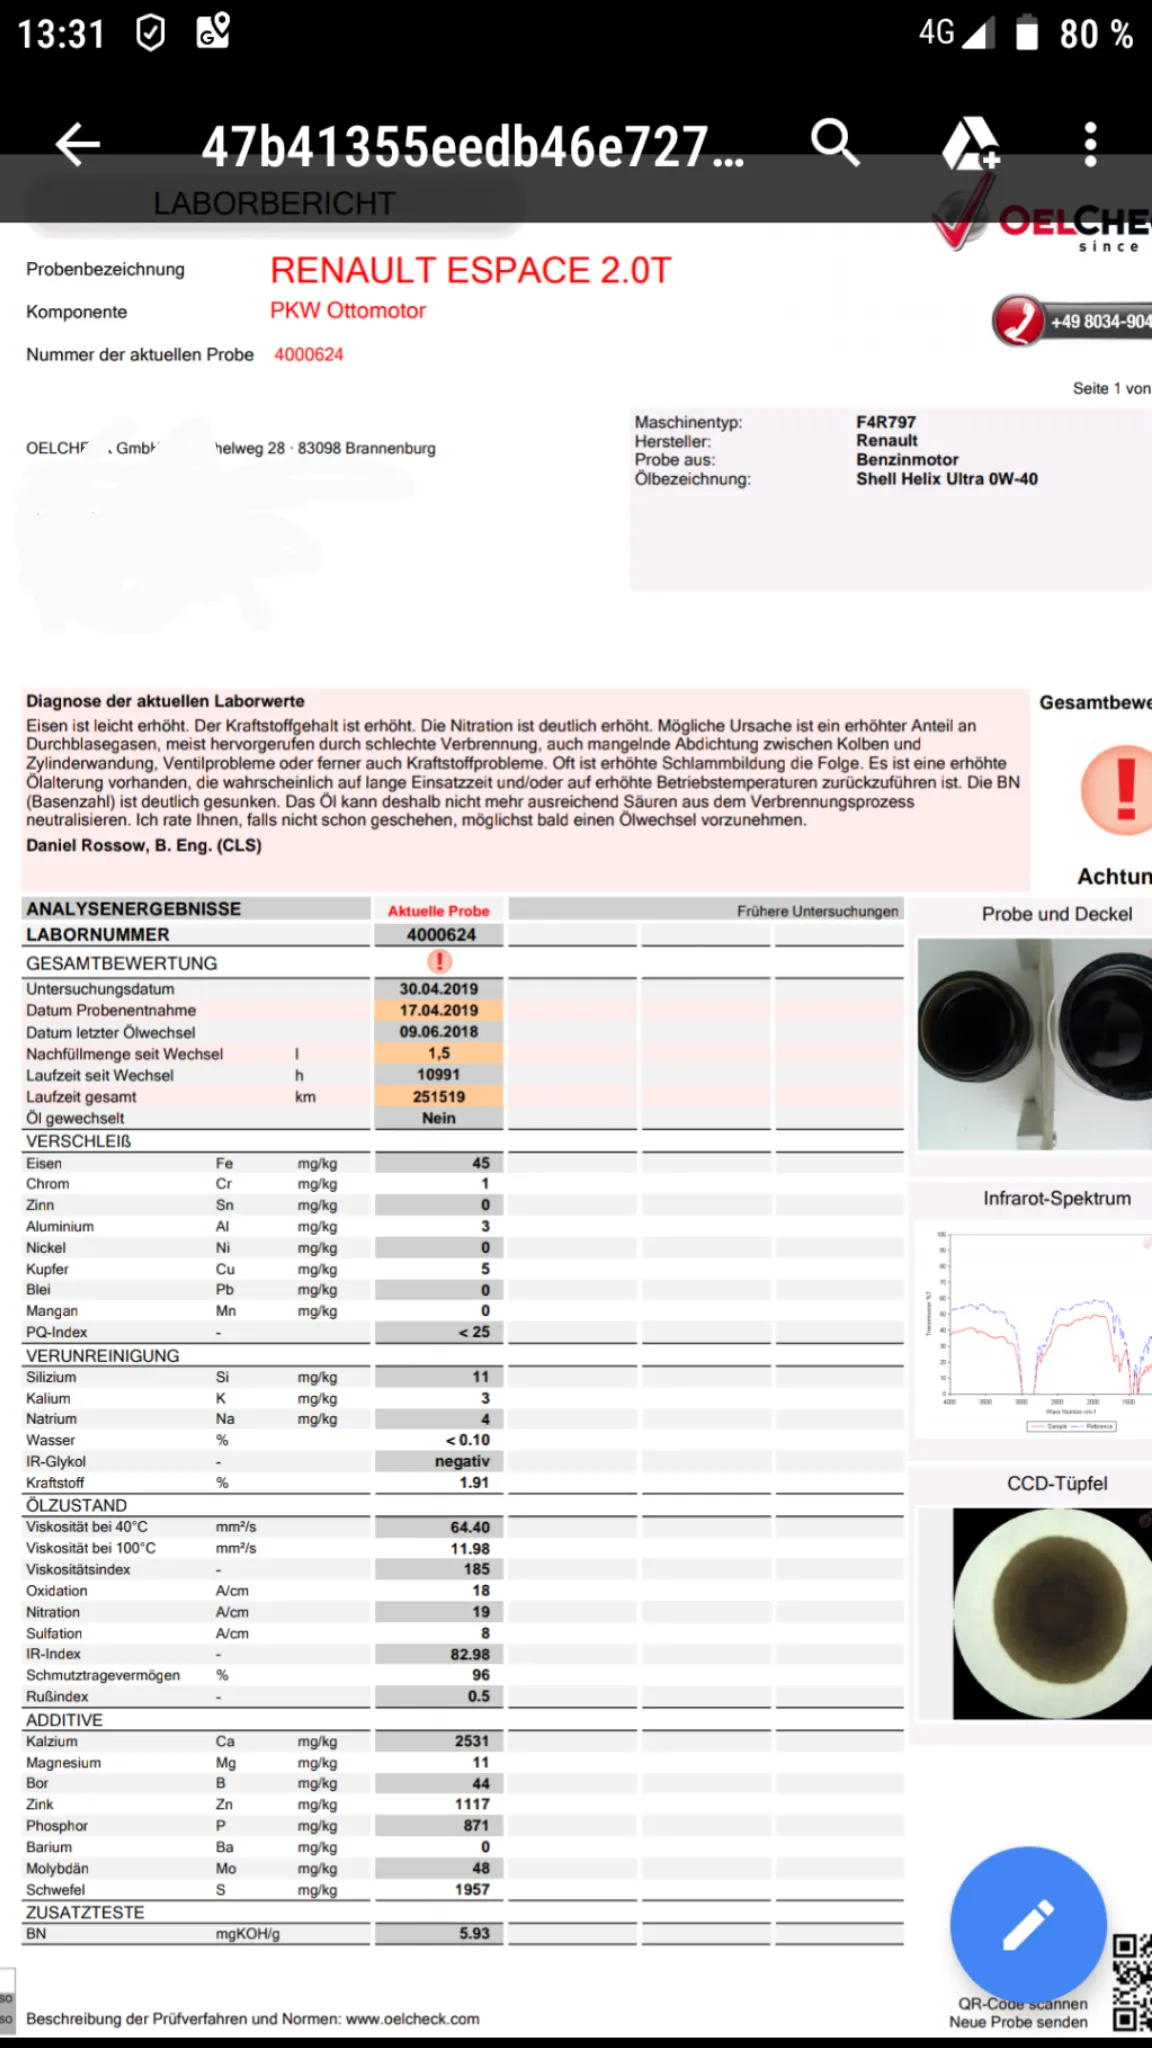Select the Aktuelle Probe column header
Screen dimensions: 1152x2048
[439, 911]
